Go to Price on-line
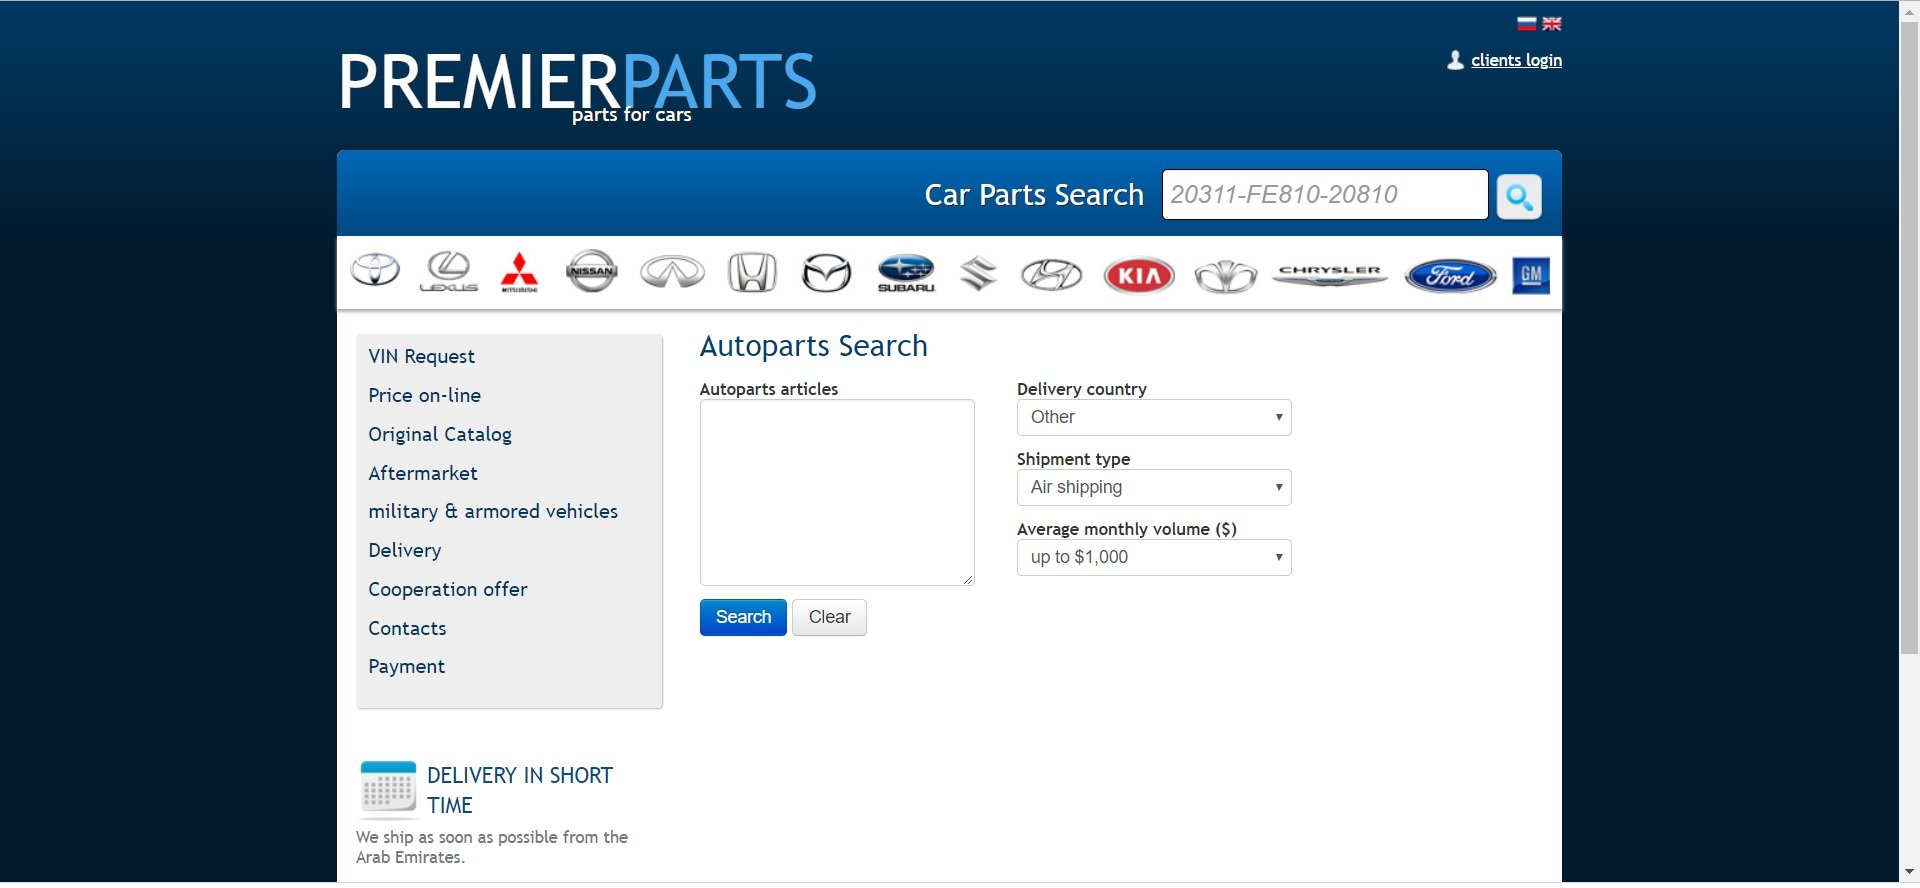1920x888 pixels. tap(424, 395)
